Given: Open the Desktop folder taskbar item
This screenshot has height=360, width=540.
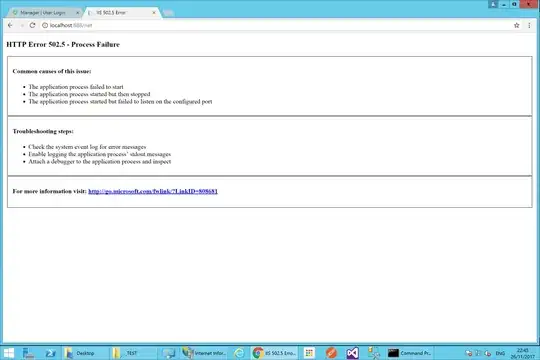Looking at the screenshot, I should (x=85, y=353).
